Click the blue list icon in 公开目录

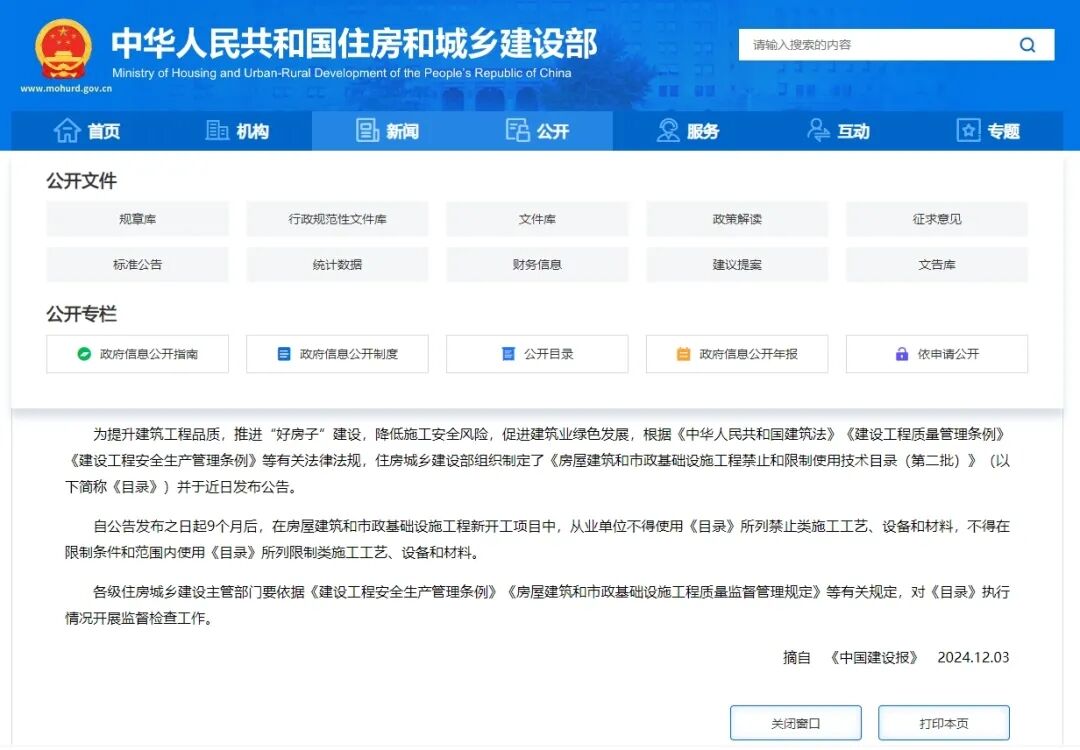pyautogui.click(x=508, y=354)
